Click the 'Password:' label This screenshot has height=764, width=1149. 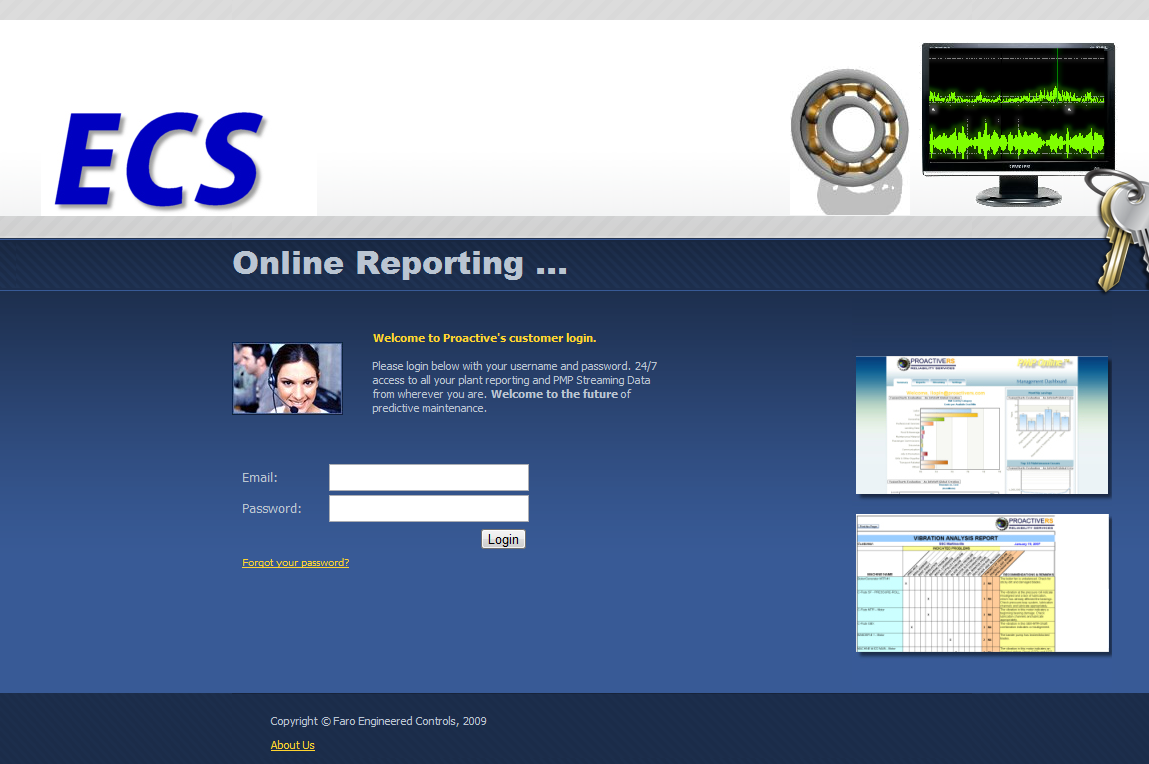[x=272, y=508]
